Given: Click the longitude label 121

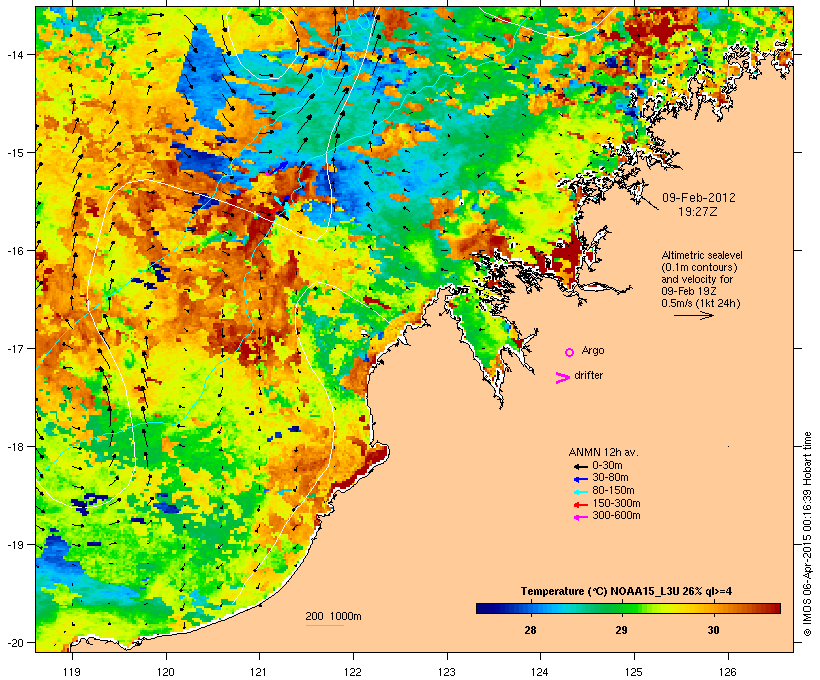Looking at the screenshot, I should (259, 672).
